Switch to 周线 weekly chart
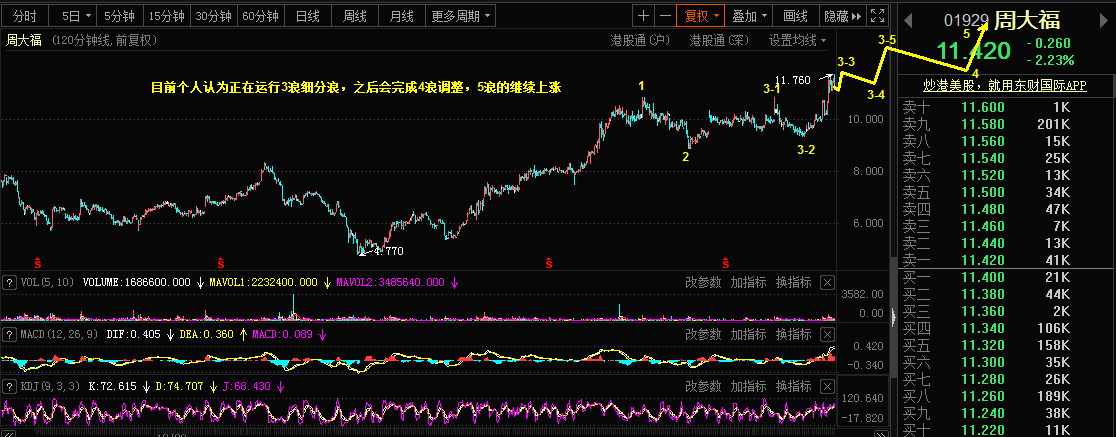 (x=354, y=16)
